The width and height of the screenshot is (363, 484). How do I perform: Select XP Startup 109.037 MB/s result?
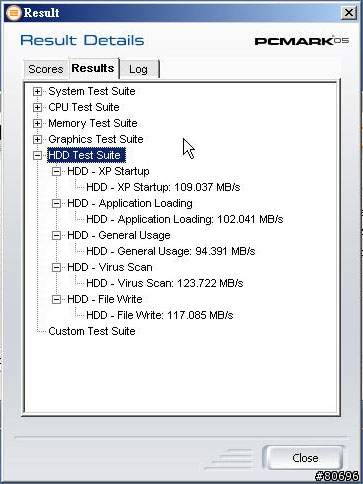(x=163, y=187)
